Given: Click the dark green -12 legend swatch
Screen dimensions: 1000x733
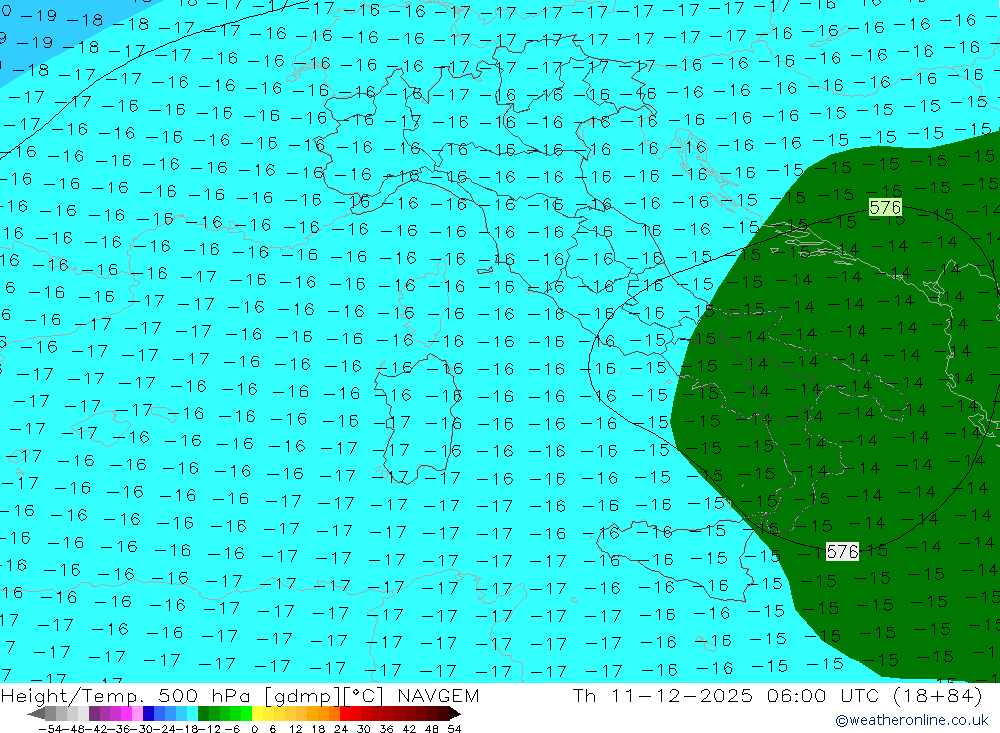Looking at the screenshot, I should point(203,714).
